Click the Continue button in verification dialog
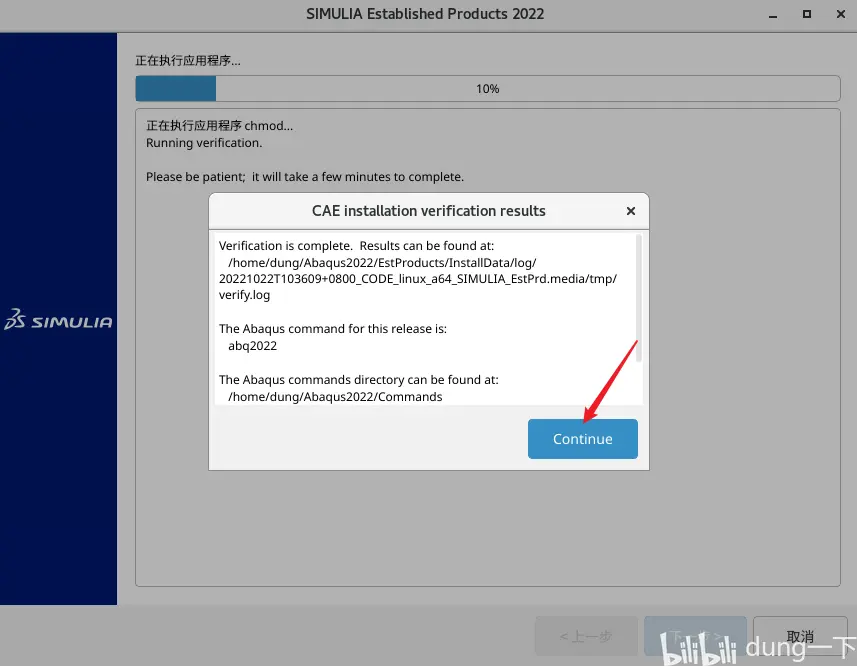Image resolution: width=857 pixels, height=666 pixels. (x=583, y=439)
